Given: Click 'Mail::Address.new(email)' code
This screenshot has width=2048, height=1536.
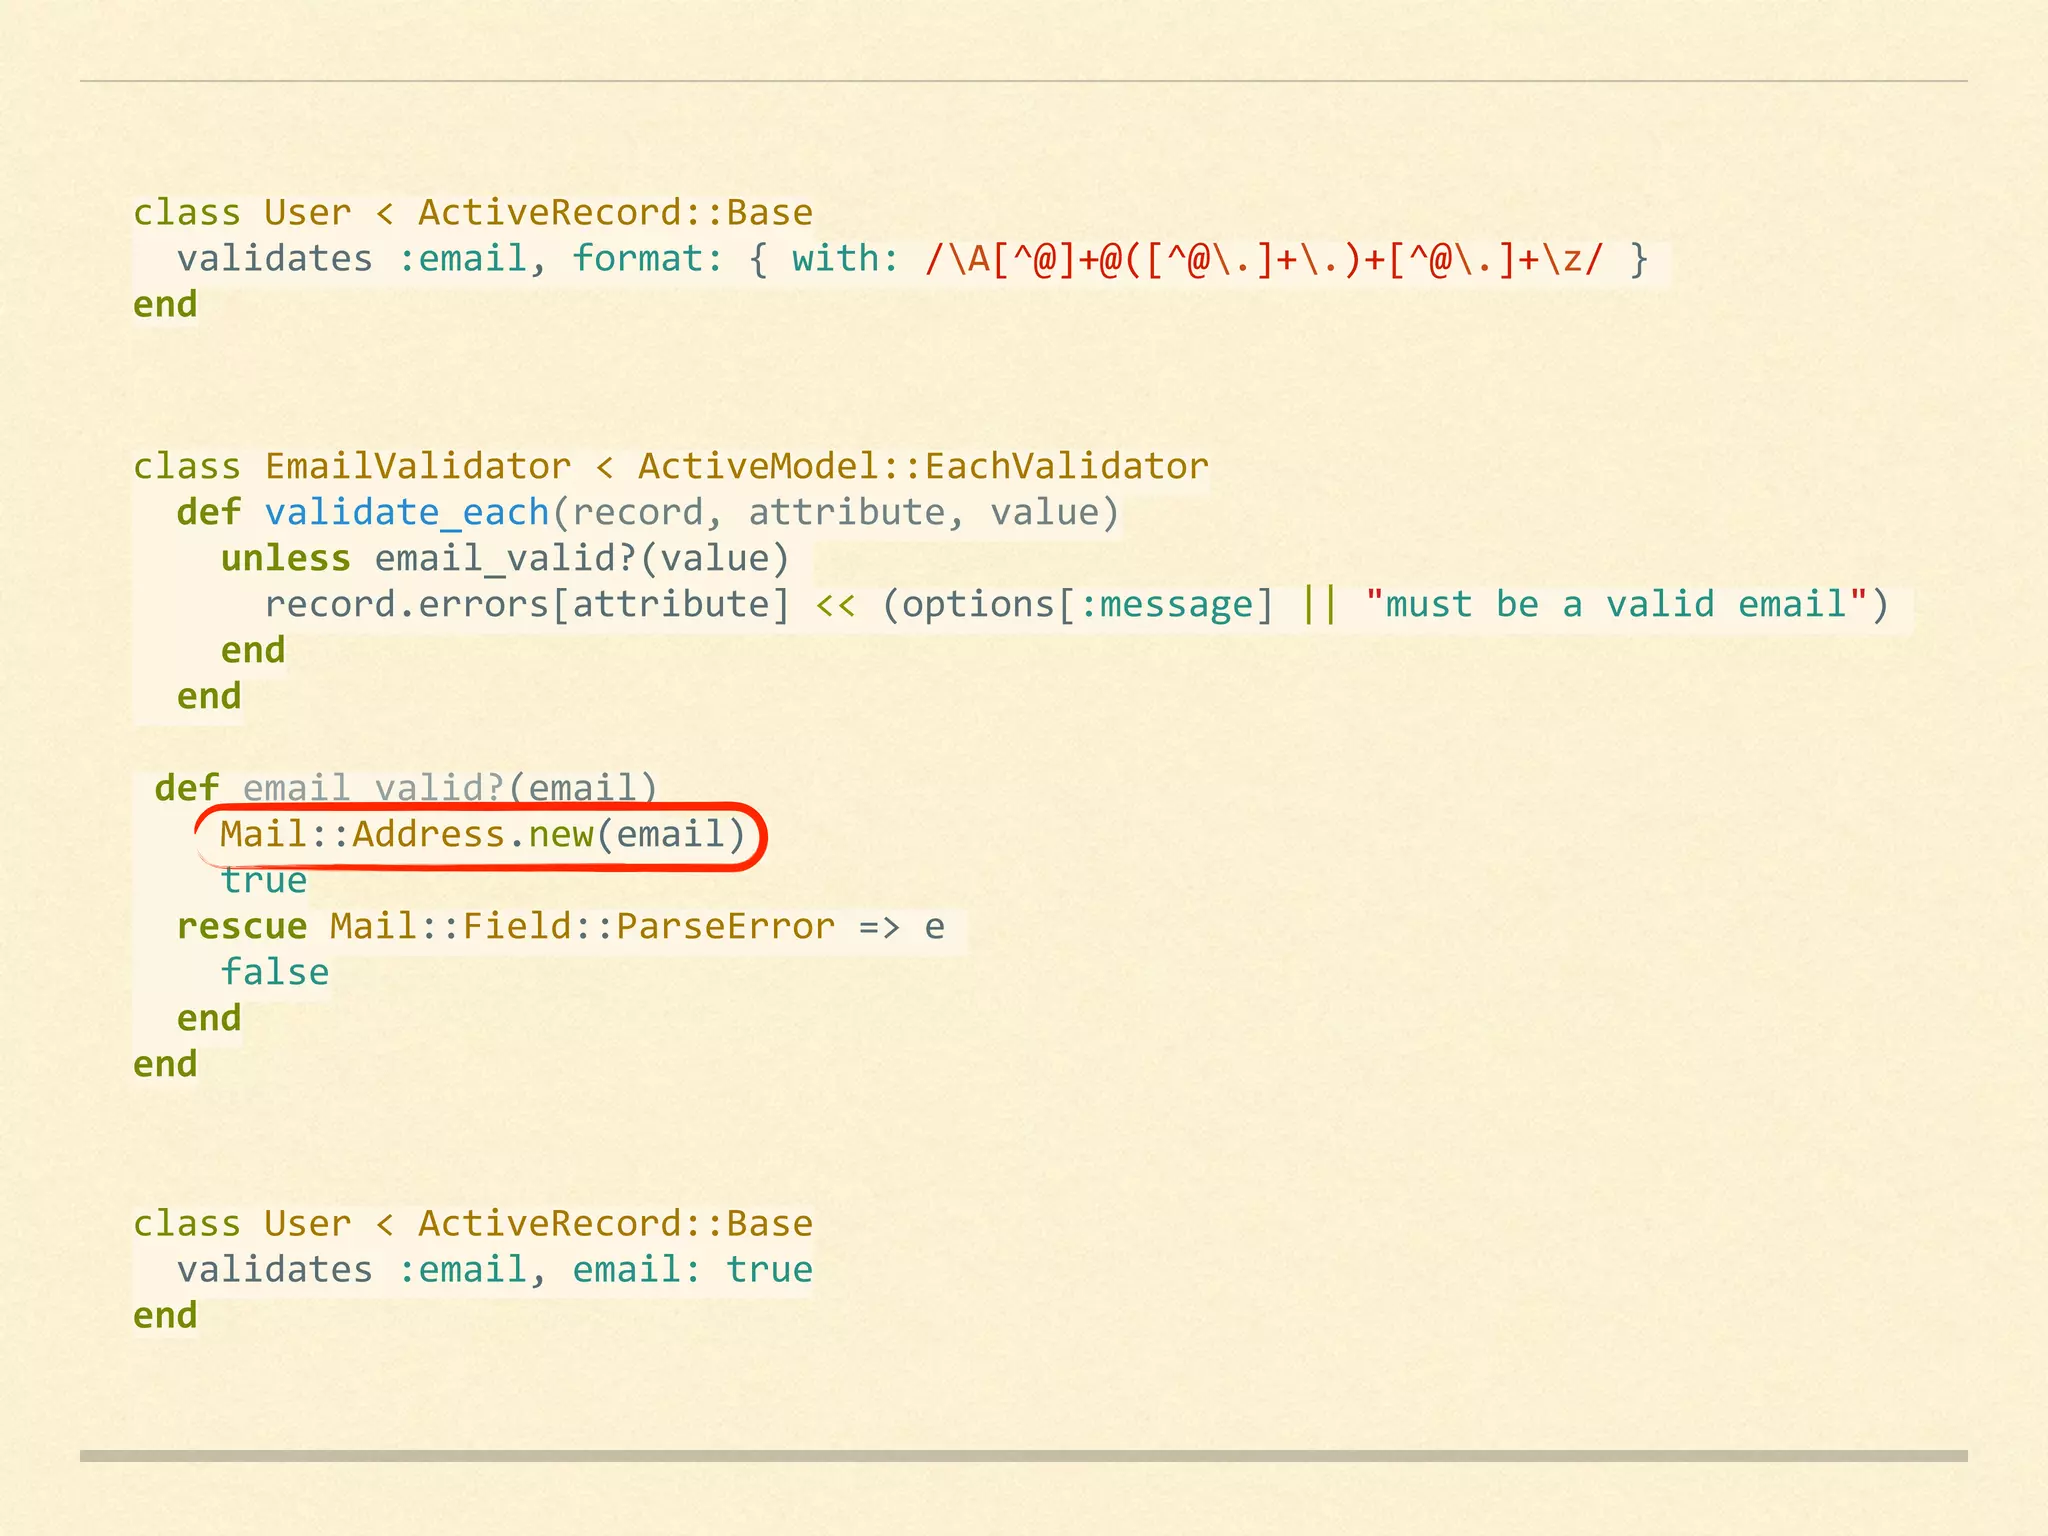Looking at the screenshot, I should coord(483,834).
